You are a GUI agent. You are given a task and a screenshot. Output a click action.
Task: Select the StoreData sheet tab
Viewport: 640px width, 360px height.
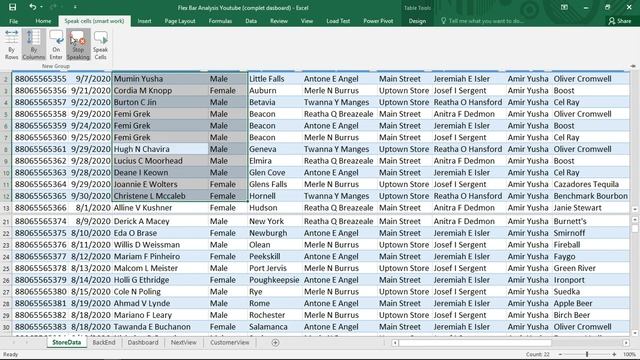point(67,342)
